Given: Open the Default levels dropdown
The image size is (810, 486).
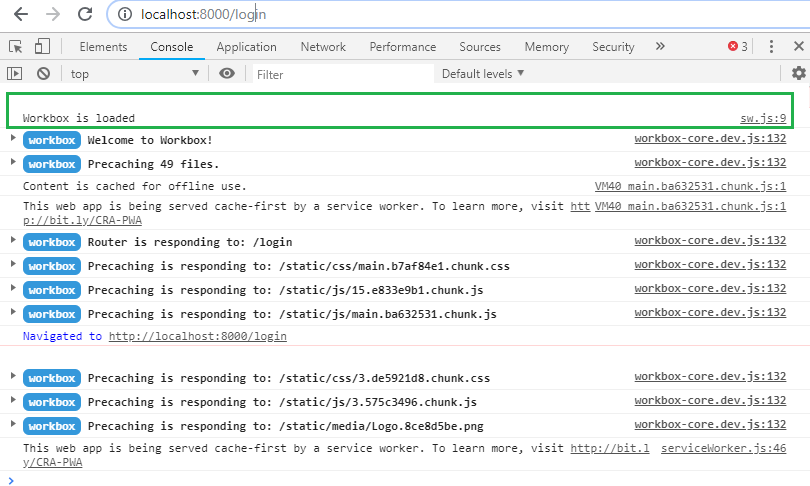Looking at the screenshot, I should pyautogui.click(x=483, y=74).
